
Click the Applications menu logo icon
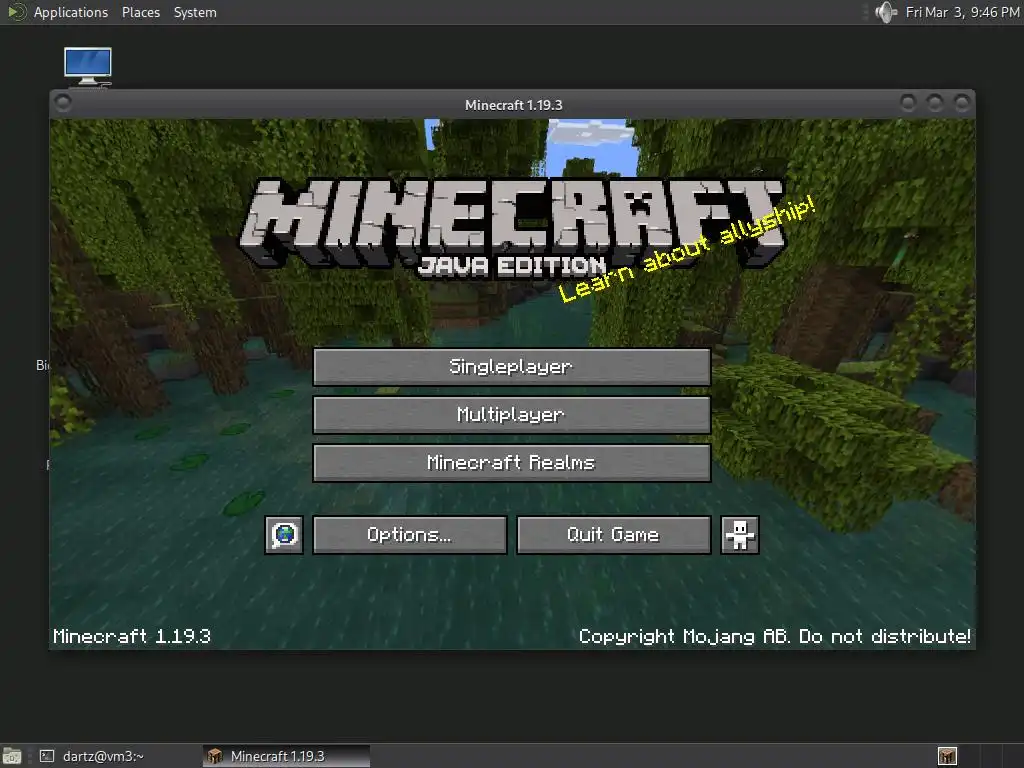[16, 12]
